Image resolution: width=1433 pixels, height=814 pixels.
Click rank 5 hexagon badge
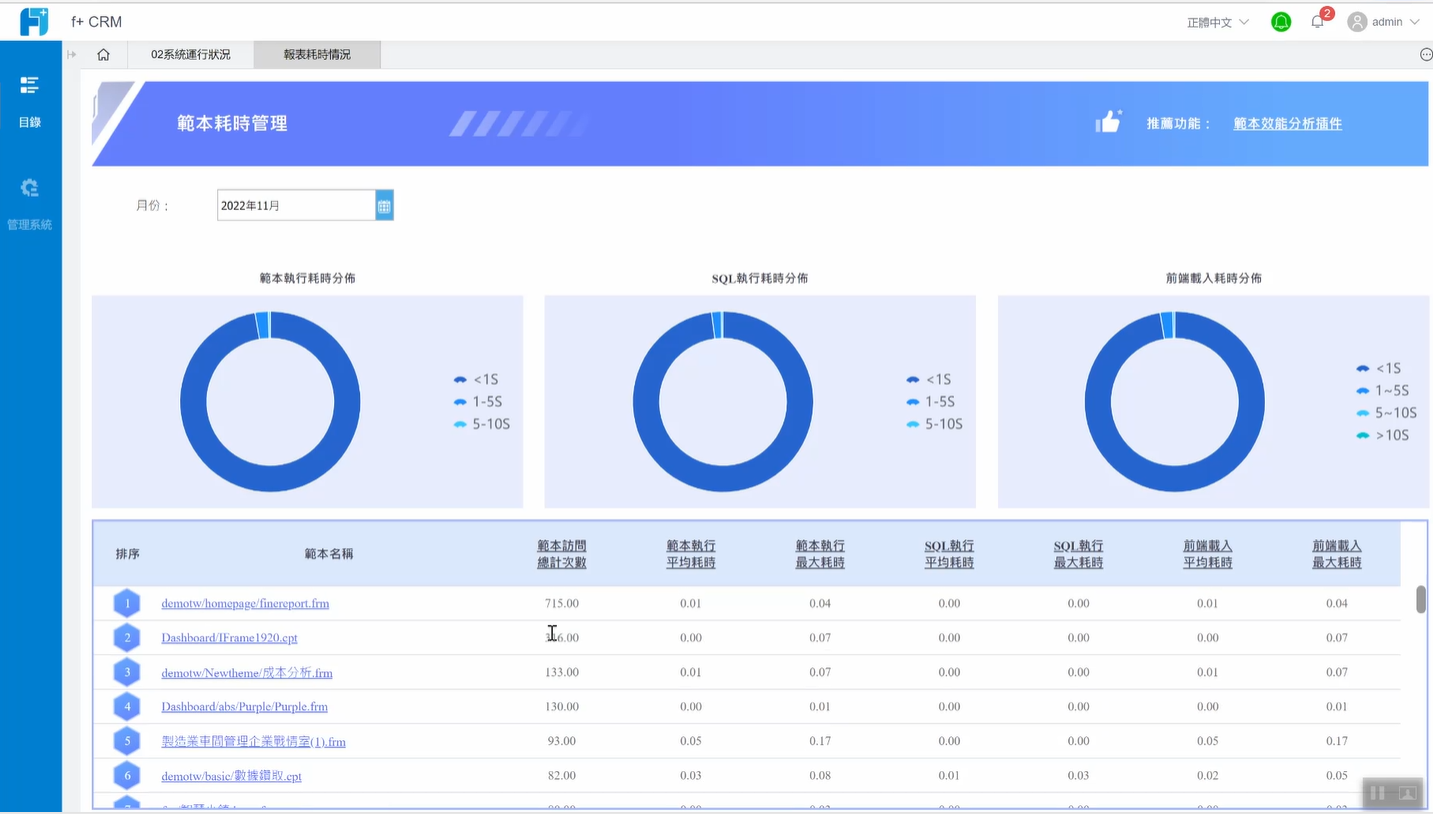coord(127,742)
